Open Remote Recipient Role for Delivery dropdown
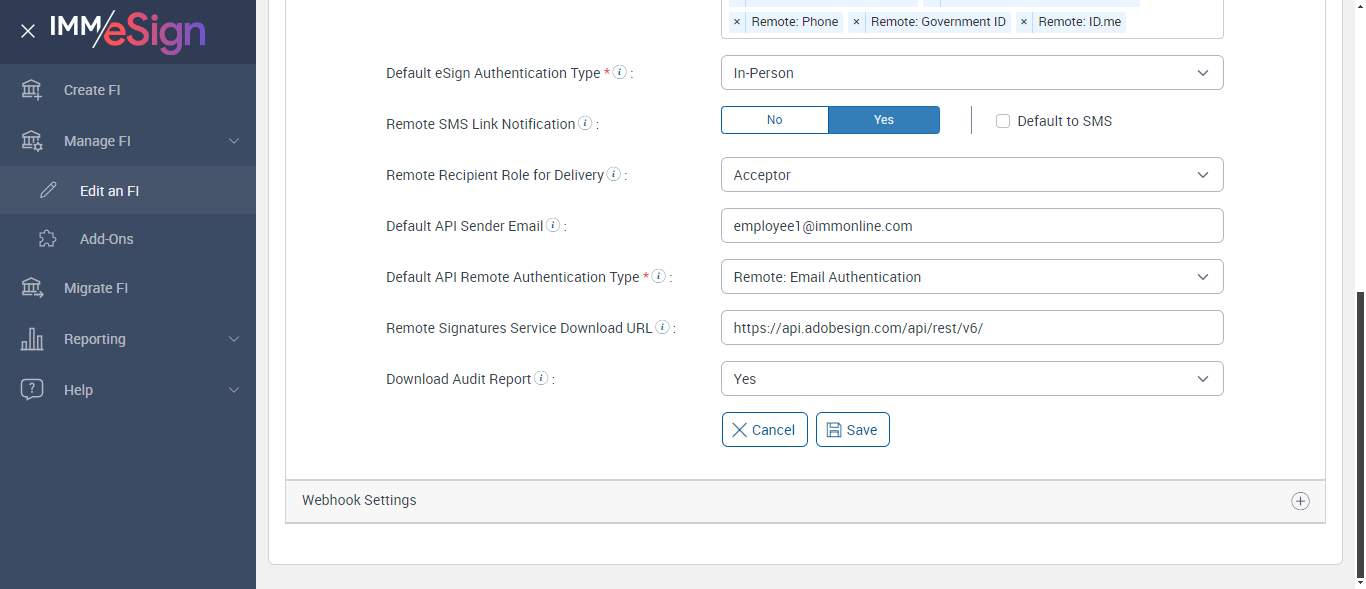 pyautogui.click(x=971, y=175)
